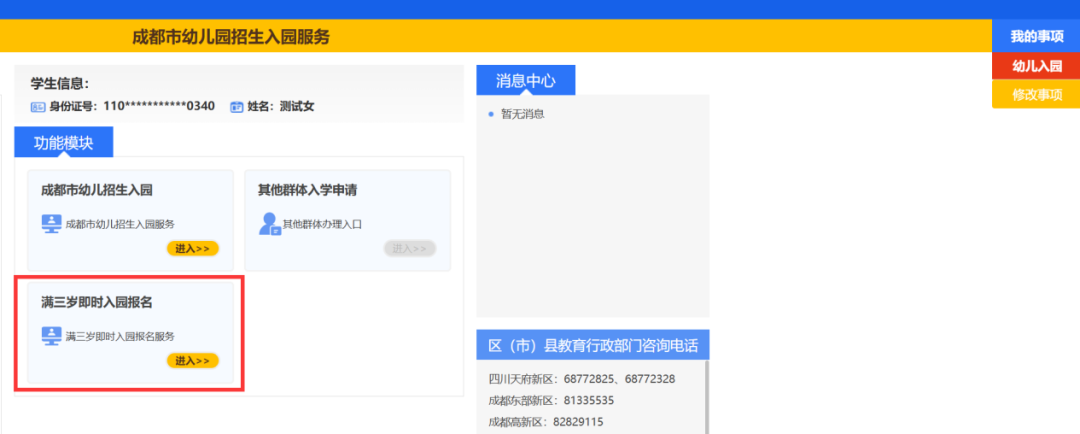Click the ID card icon beside 身份证号
This screenshot has width=1080, height=434.
click(38, 106)
